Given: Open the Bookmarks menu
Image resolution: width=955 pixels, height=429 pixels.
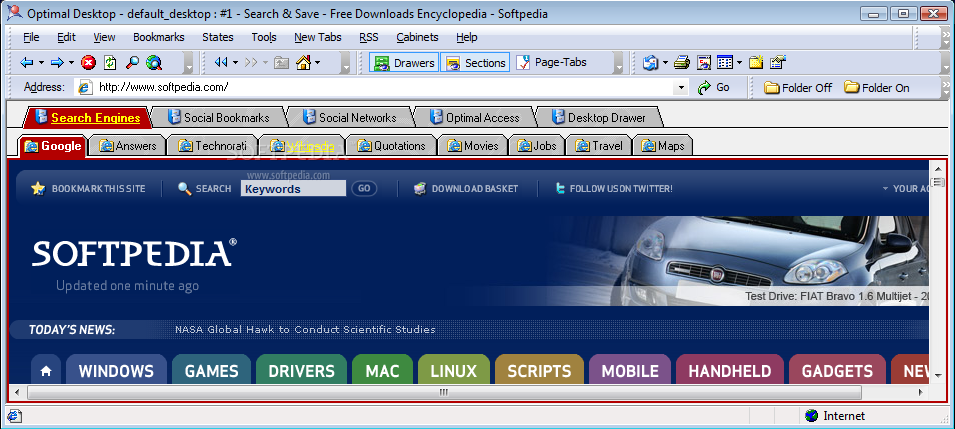Looking at the screenshot, I should pyautogui.click(x=158, y=37).
